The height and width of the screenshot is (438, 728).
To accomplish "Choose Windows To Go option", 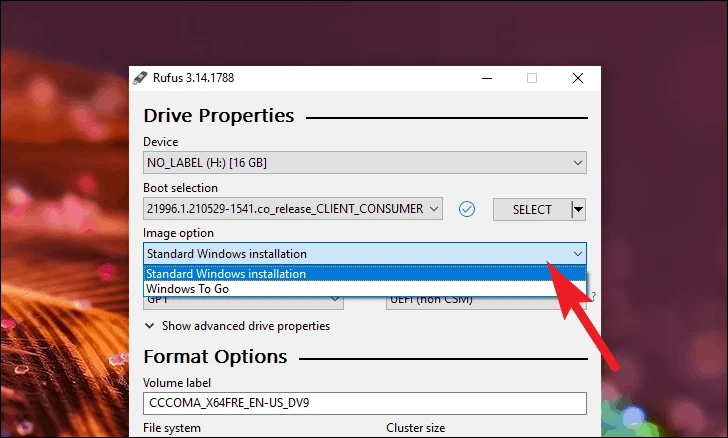I will pyautogui.click(x=364, y=289).
